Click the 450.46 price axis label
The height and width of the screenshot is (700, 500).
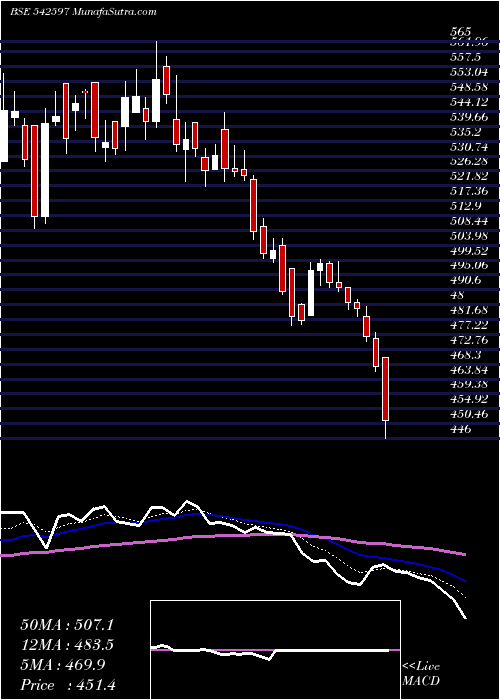coord(470,414)
